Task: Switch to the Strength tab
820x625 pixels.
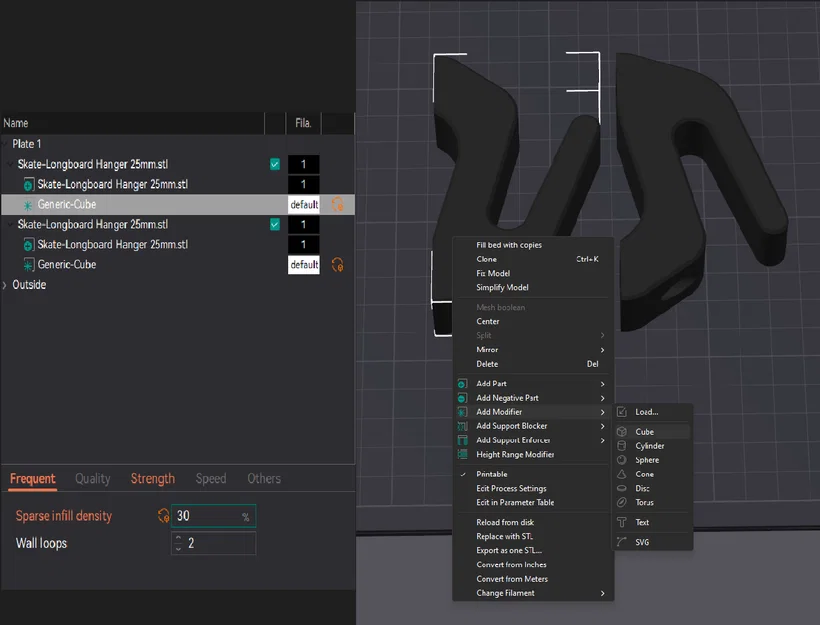Action: [153, 479]
